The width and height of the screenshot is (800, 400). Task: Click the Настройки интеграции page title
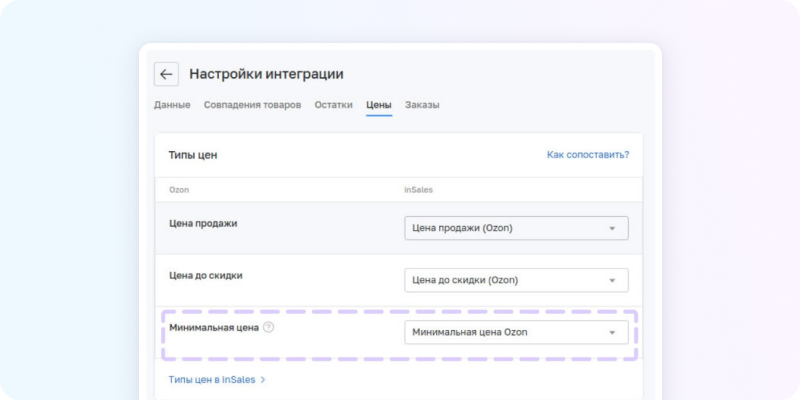266,74
